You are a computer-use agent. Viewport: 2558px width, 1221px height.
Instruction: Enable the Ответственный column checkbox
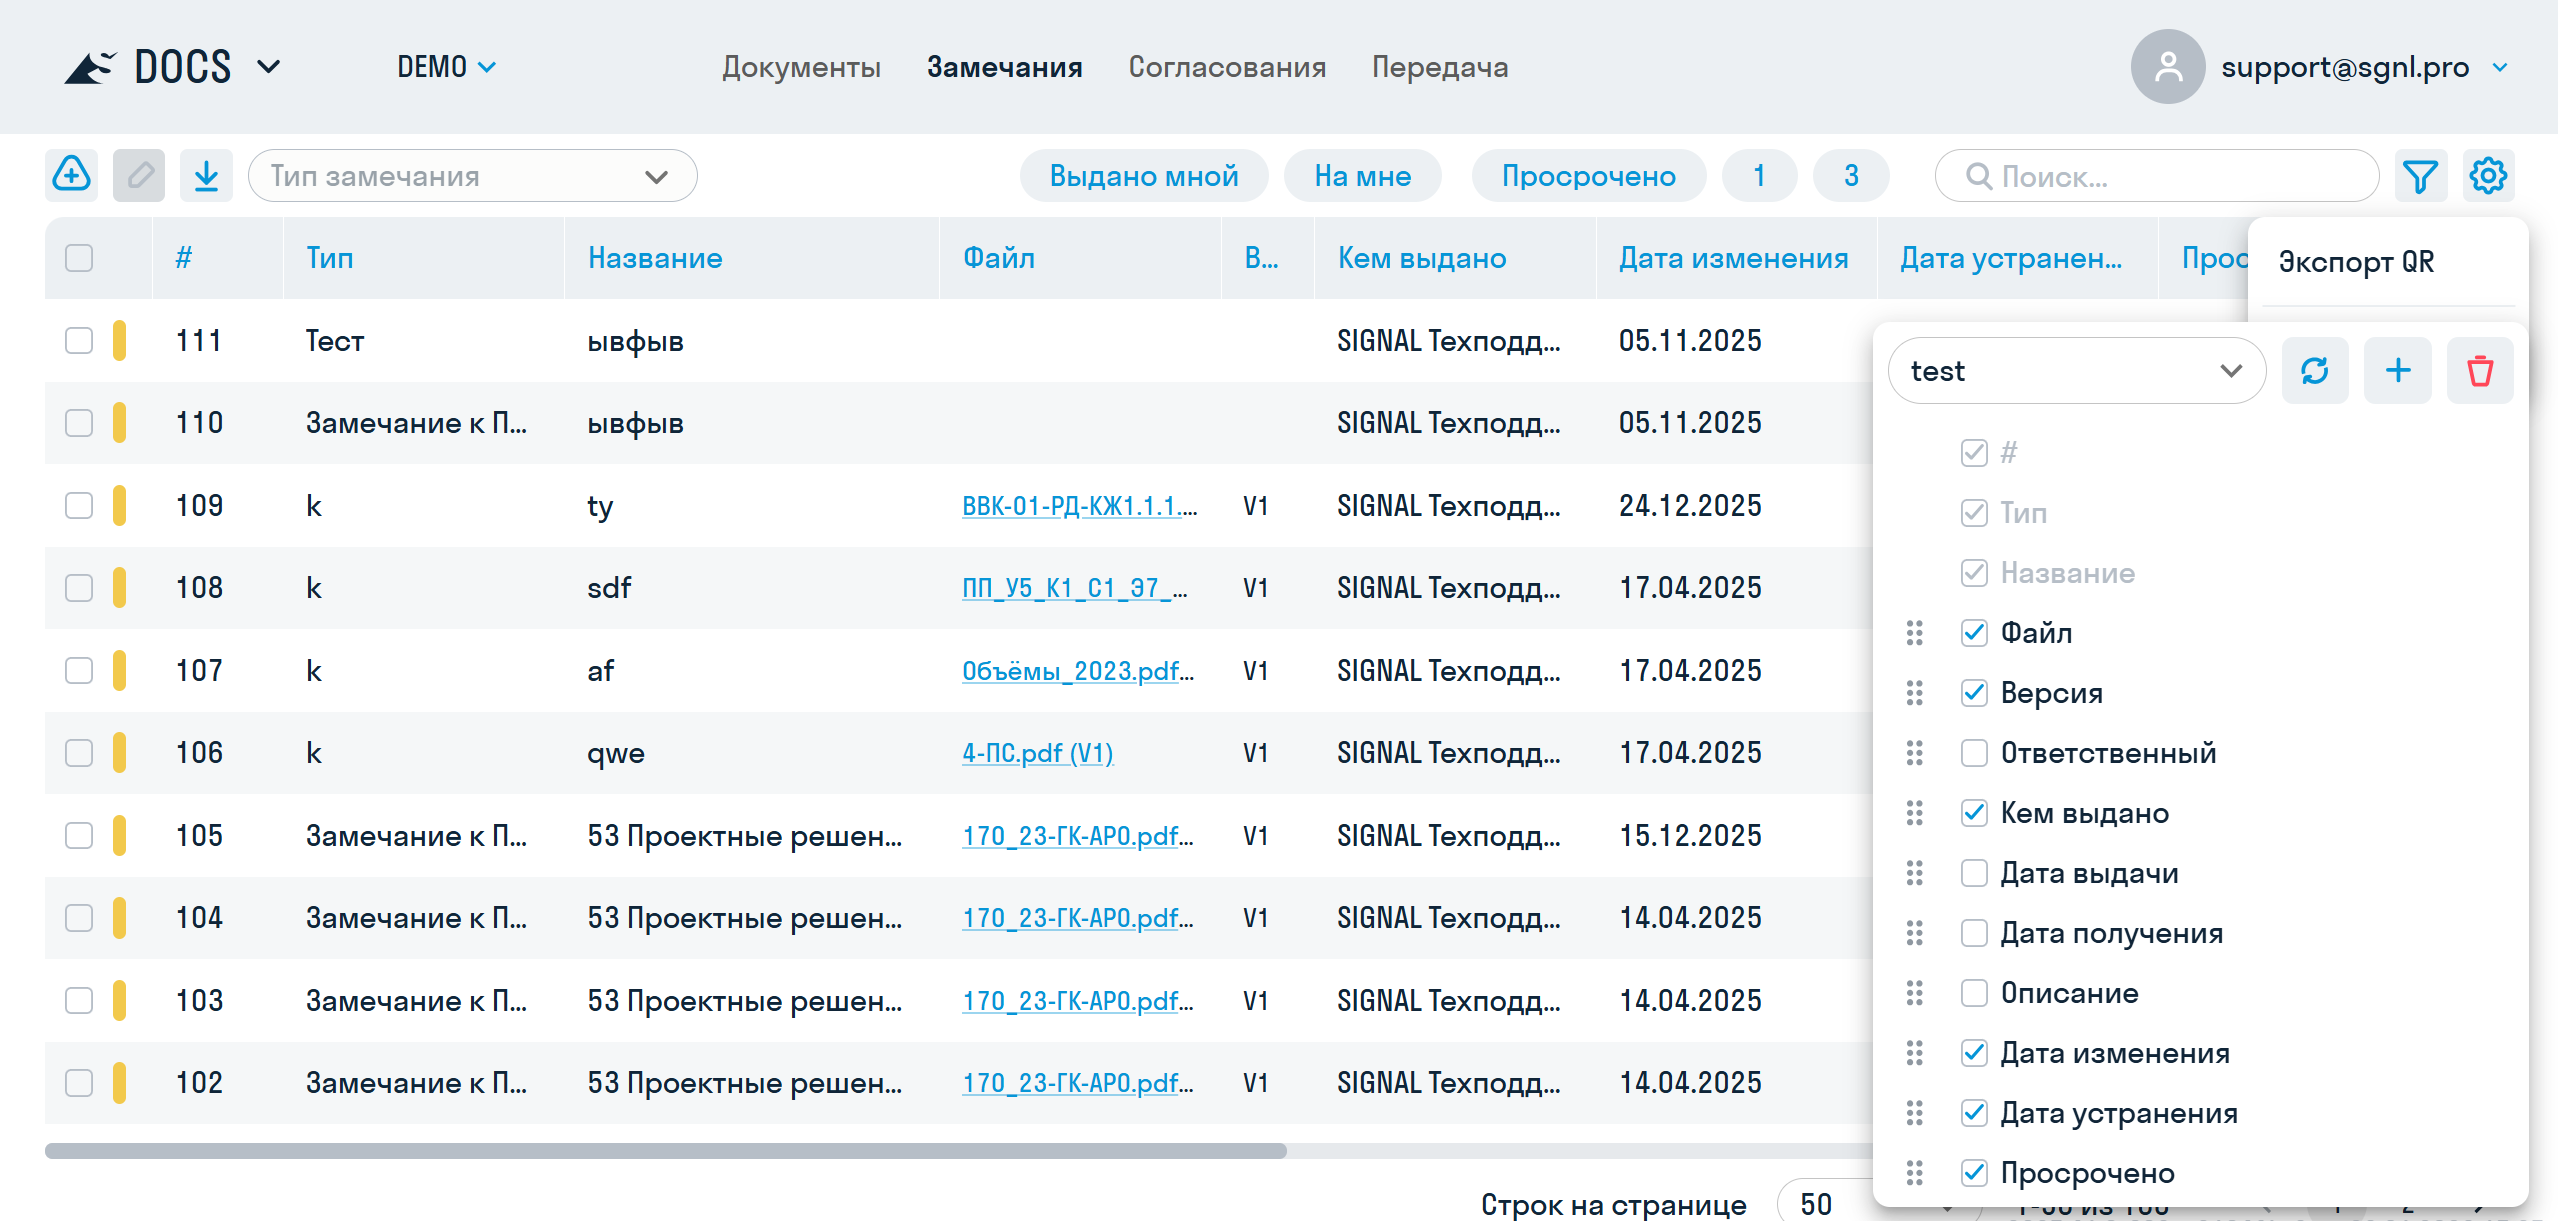tap(1974, 753)
